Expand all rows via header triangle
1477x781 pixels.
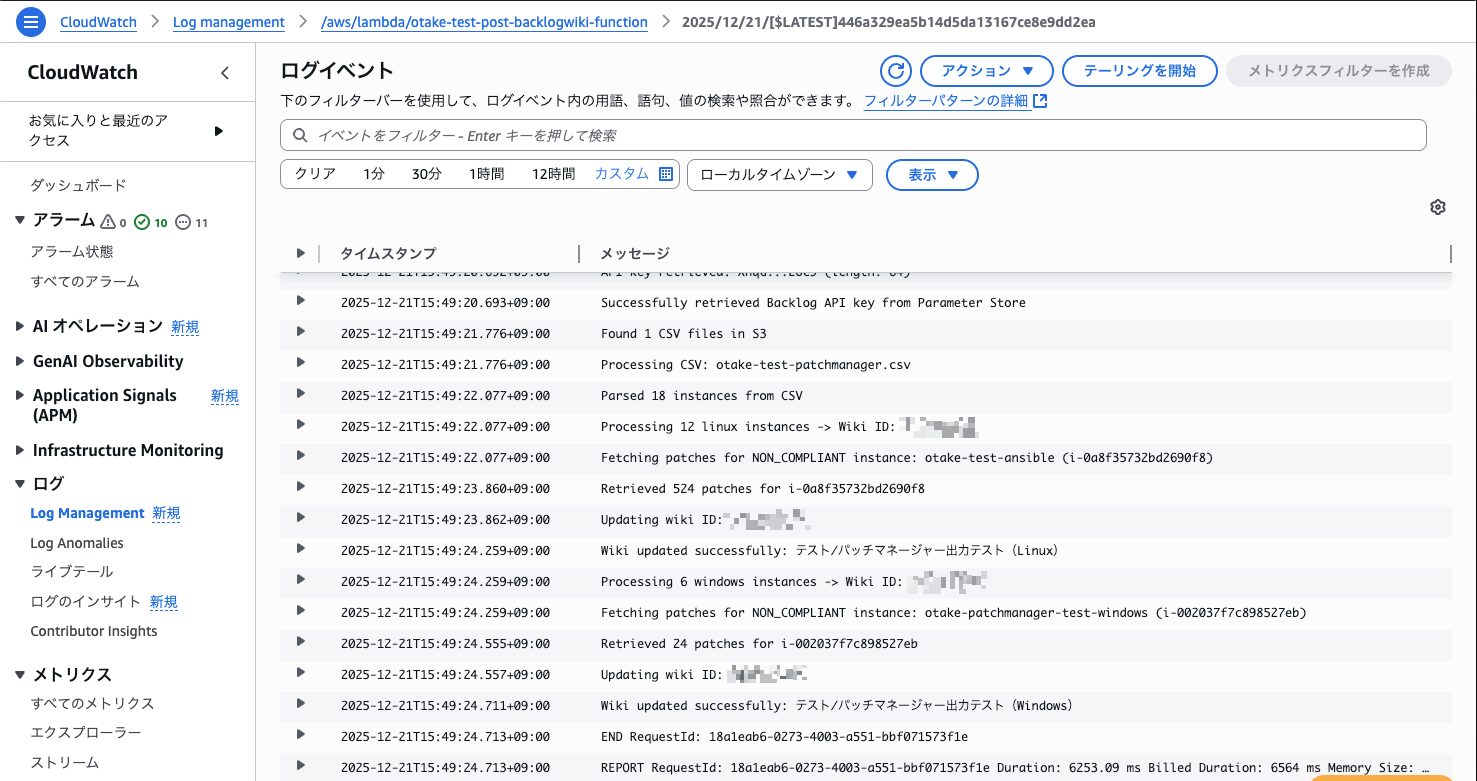(299, 253)
